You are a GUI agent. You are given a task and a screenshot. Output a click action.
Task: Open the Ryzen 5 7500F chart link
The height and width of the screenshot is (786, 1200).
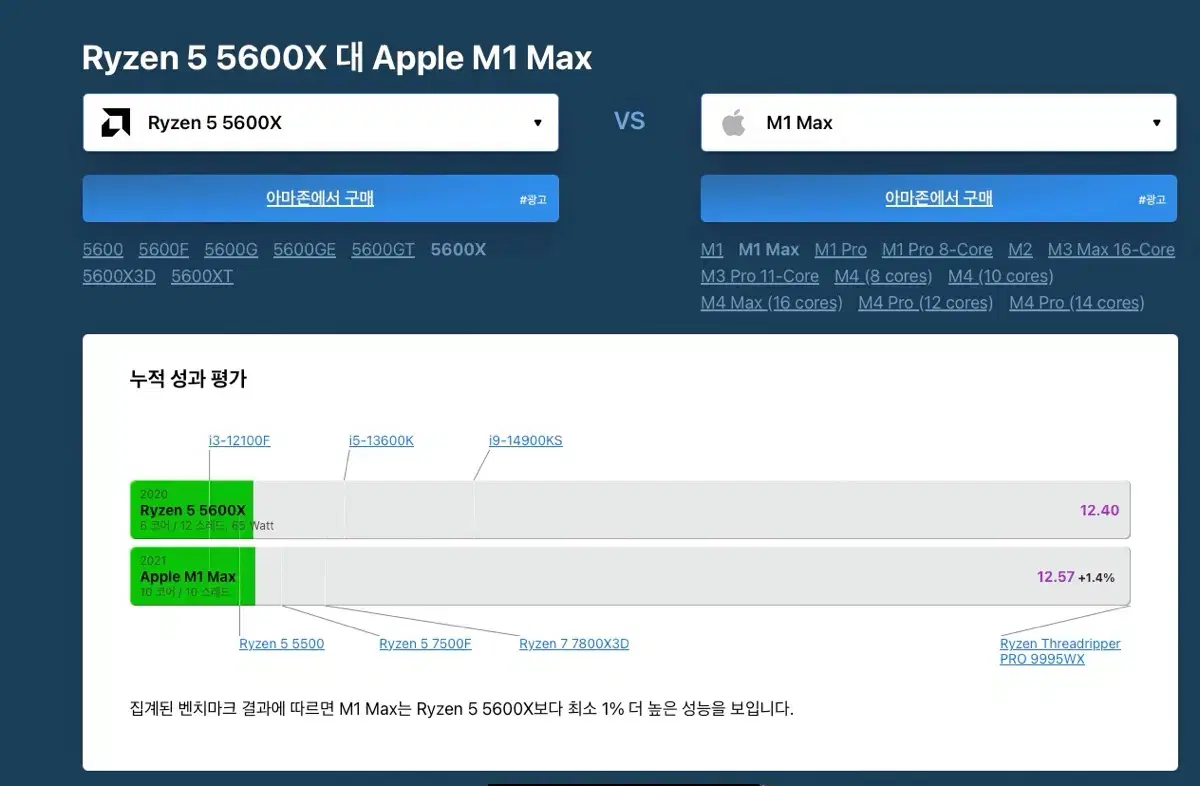425,644
